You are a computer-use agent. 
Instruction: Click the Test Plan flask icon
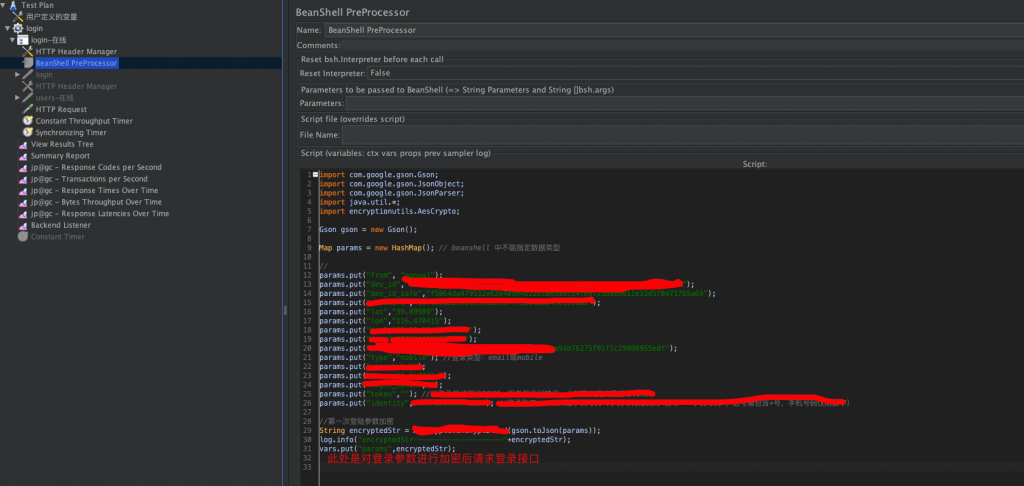(x=13, y=5)
